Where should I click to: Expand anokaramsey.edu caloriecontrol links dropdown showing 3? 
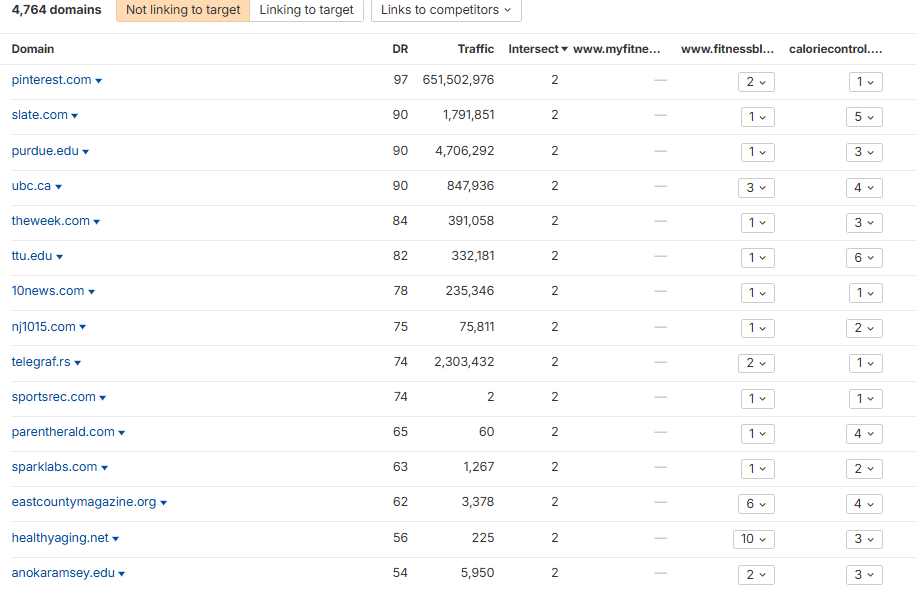coord(865,574)
